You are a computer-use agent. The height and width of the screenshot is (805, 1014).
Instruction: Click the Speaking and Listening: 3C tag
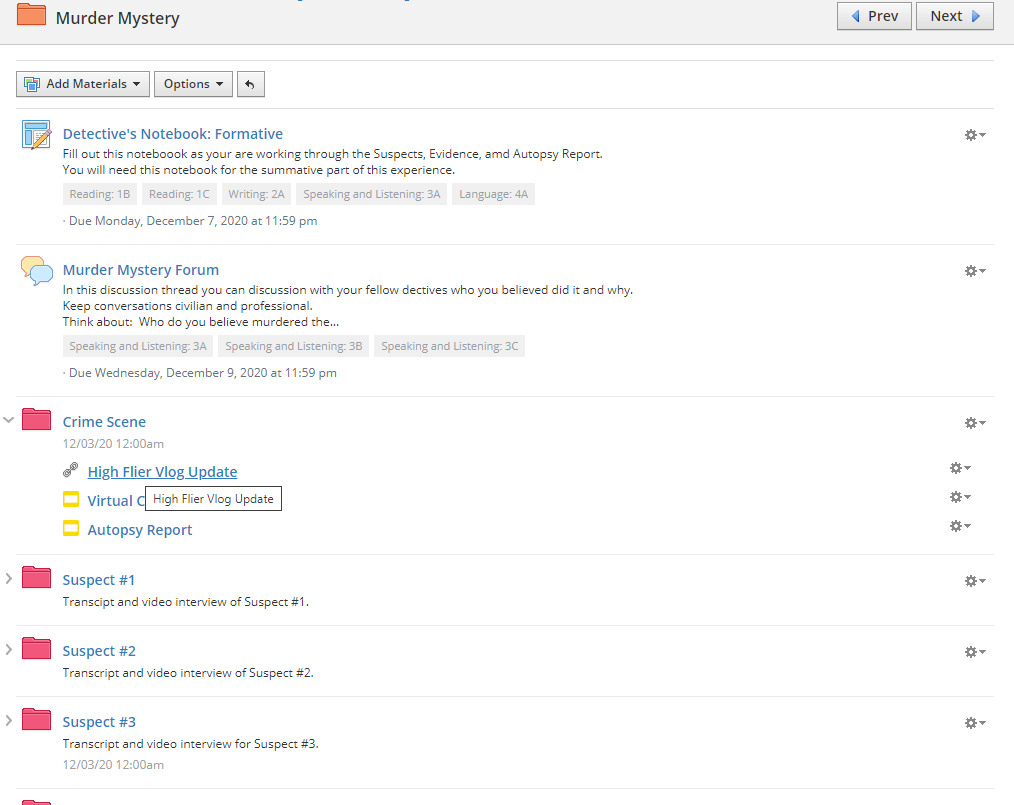pos(449,346)
